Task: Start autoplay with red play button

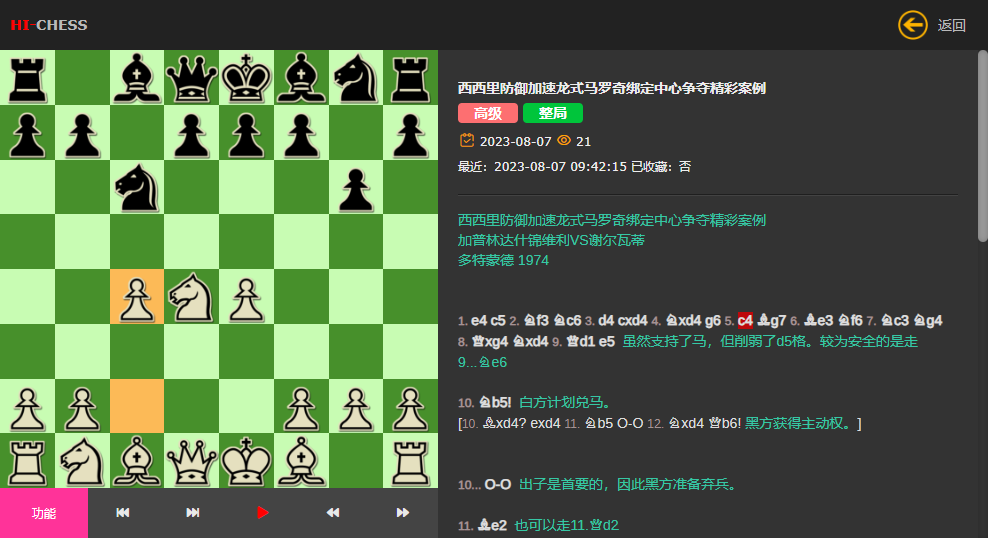Action: point(263,513)
